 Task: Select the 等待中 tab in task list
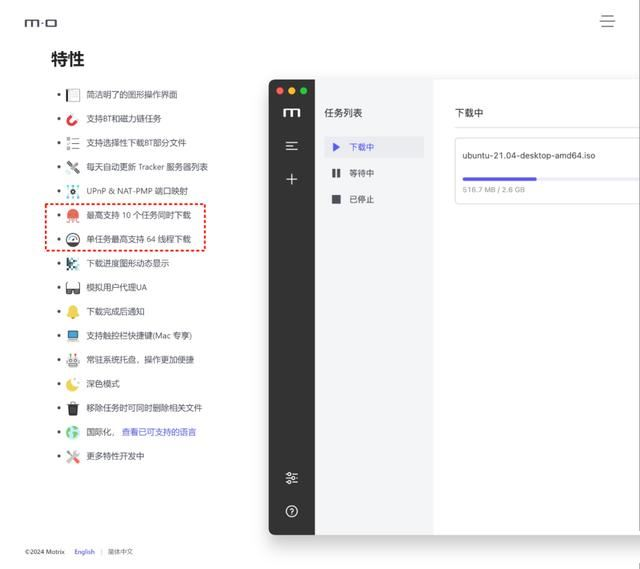360,173
